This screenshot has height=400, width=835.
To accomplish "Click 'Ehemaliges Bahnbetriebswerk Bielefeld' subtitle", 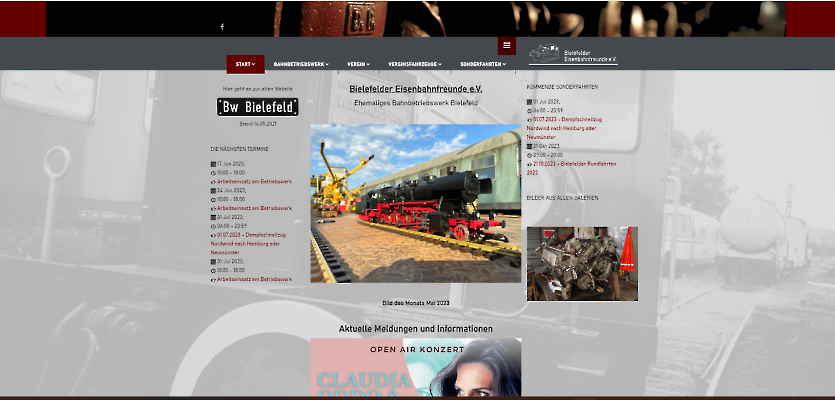I will (416, 103).
